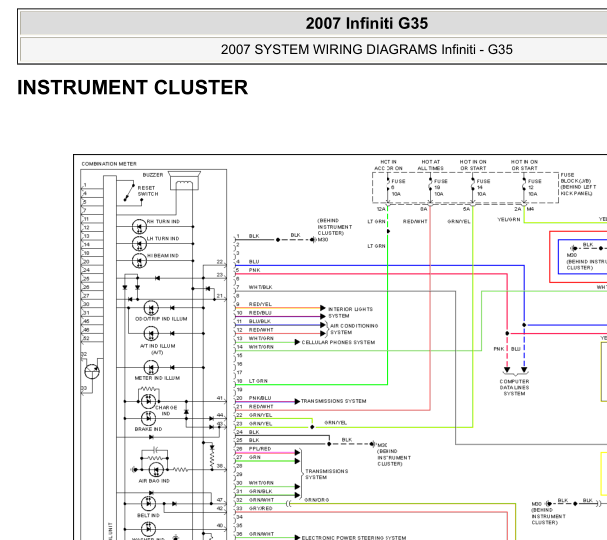Screen dimensions: 607x540
Task: Click TRANSMISSIONS SYSTEM label beside PNK/BLU wire
Action: tap(333, 401)
